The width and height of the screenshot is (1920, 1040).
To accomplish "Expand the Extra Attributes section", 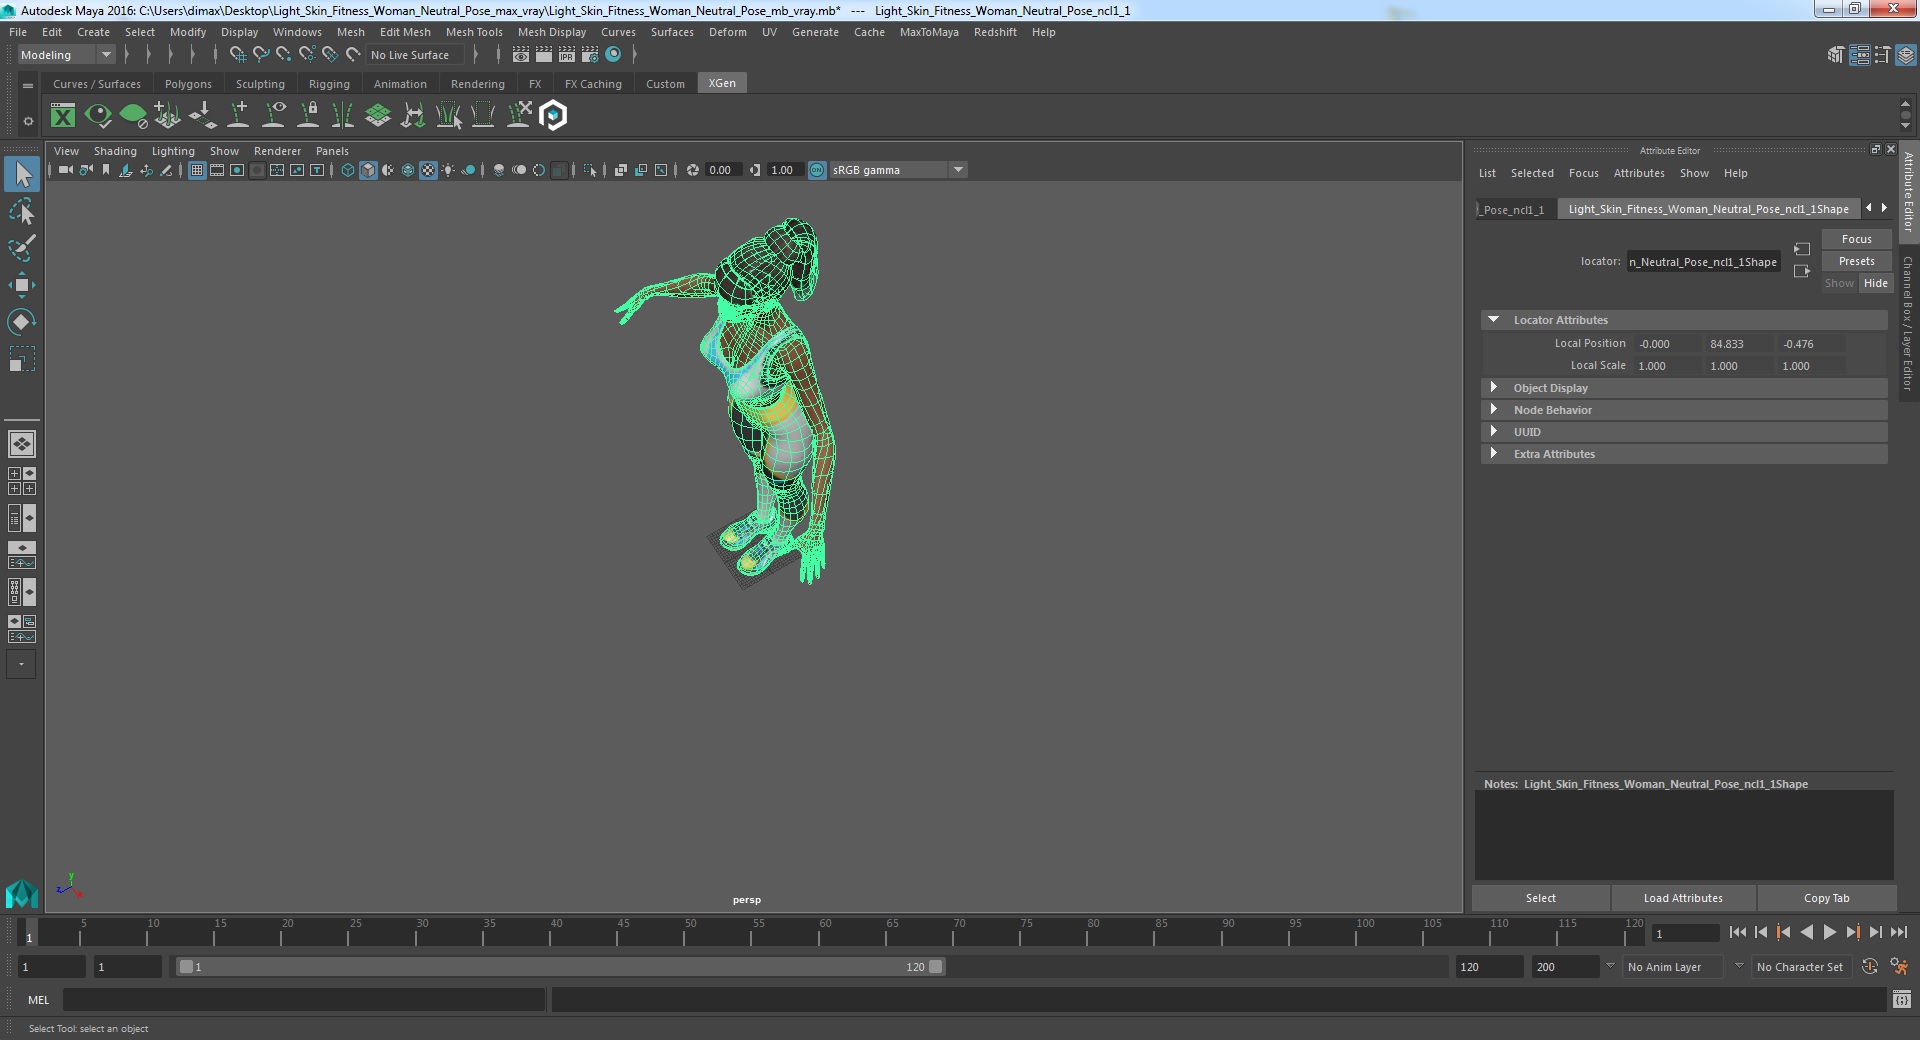I will (x=1494, y=454).
